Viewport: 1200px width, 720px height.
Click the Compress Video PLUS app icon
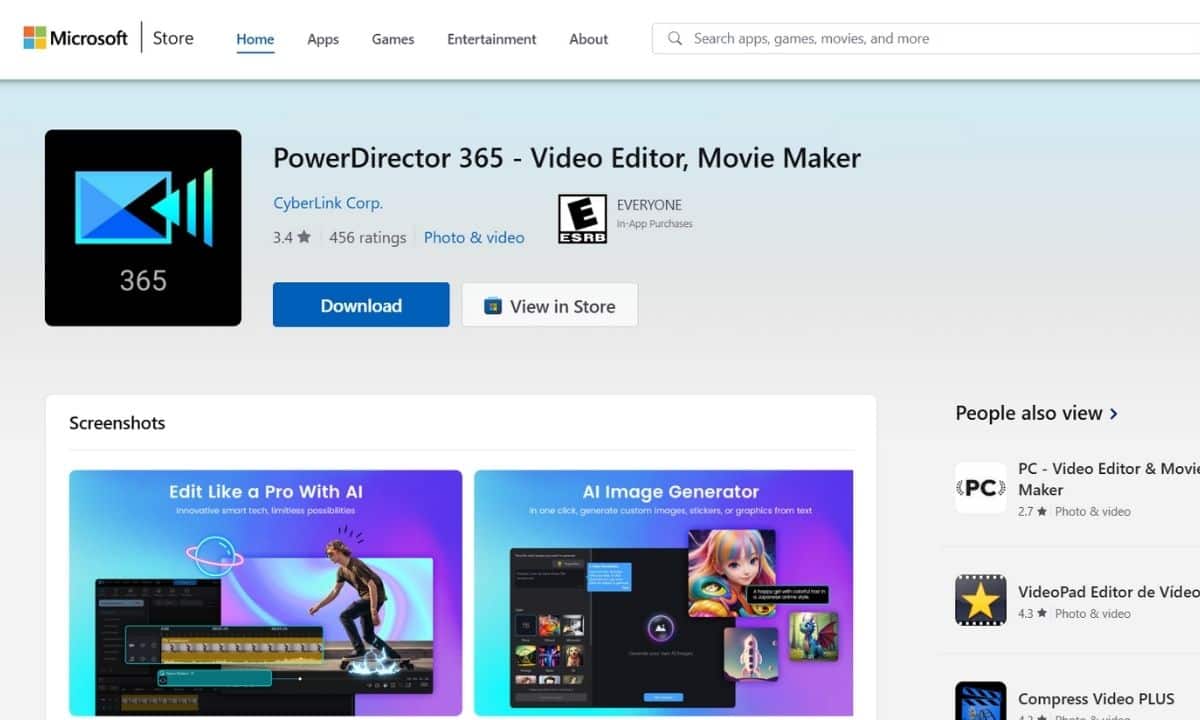pos(981,701)
